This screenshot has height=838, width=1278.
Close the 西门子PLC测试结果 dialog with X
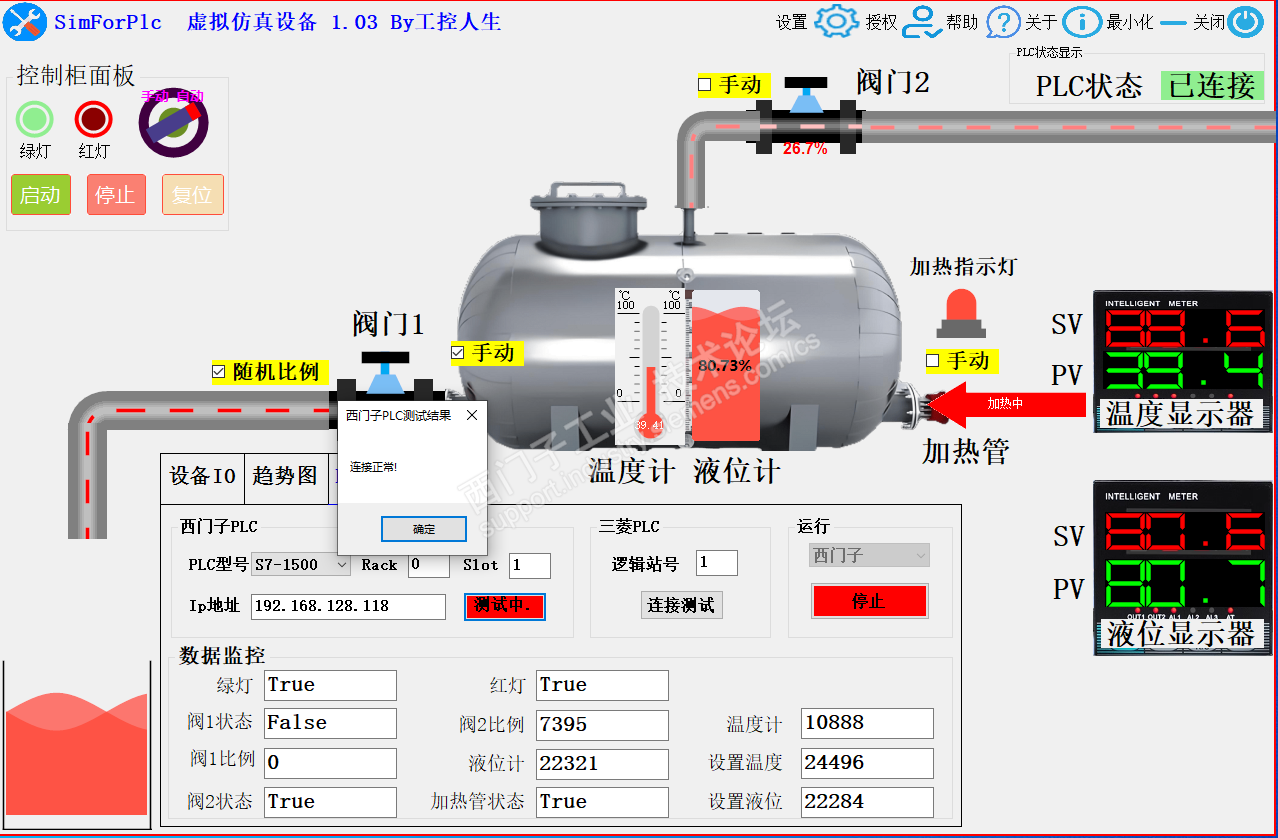(x=472, y=415)
